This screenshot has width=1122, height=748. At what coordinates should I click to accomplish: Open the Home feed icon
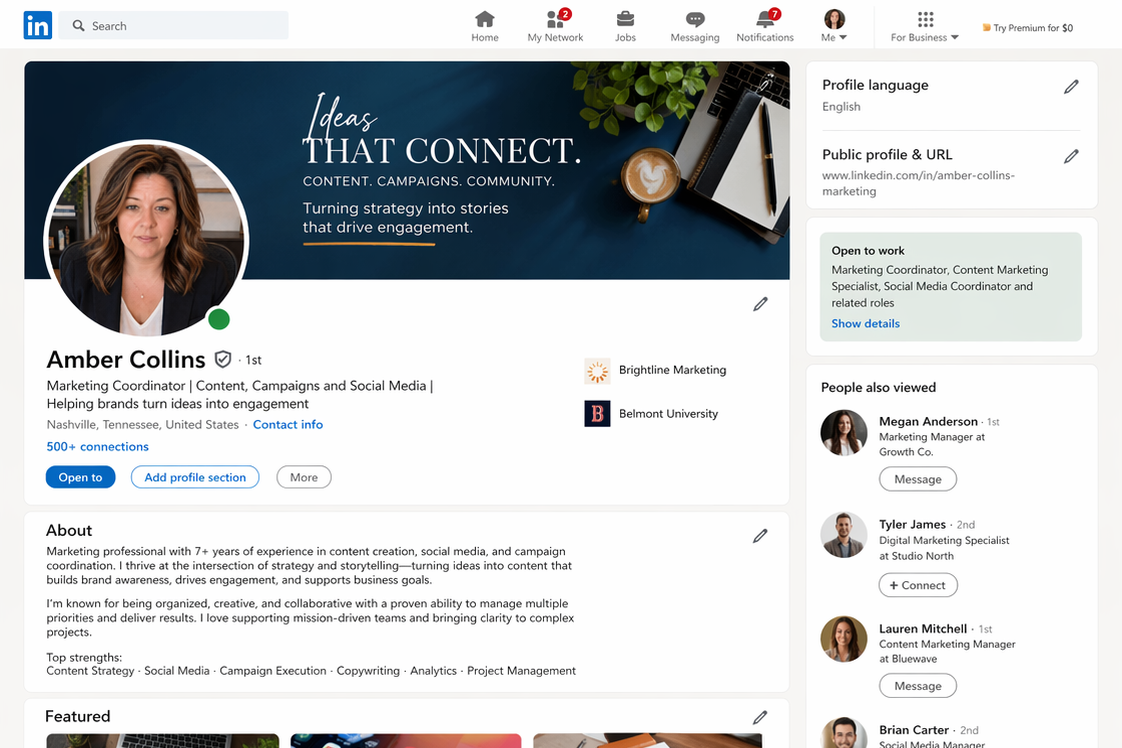point(484,19)
